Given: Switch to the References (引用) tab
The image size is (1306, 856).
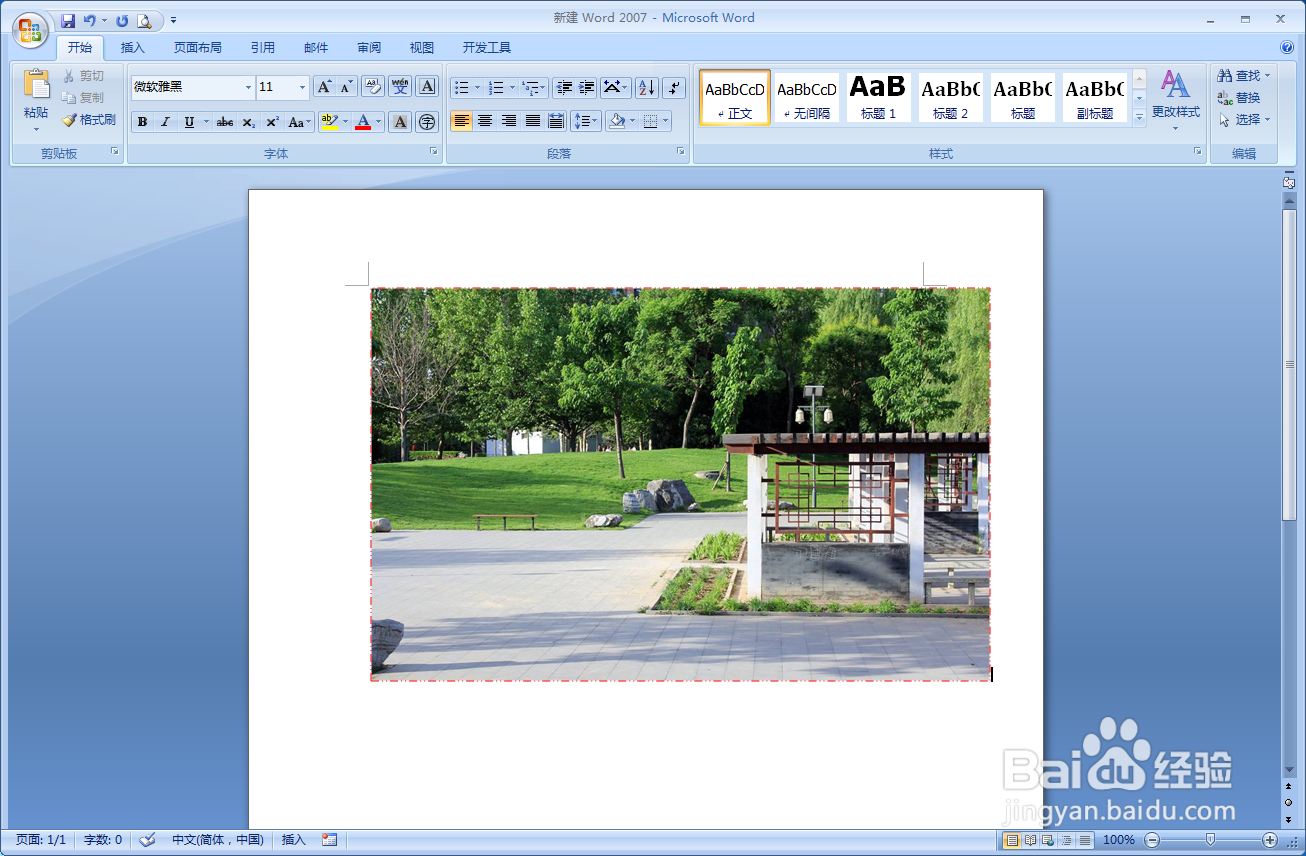Looking at the screenshot, I should (263, 47).
